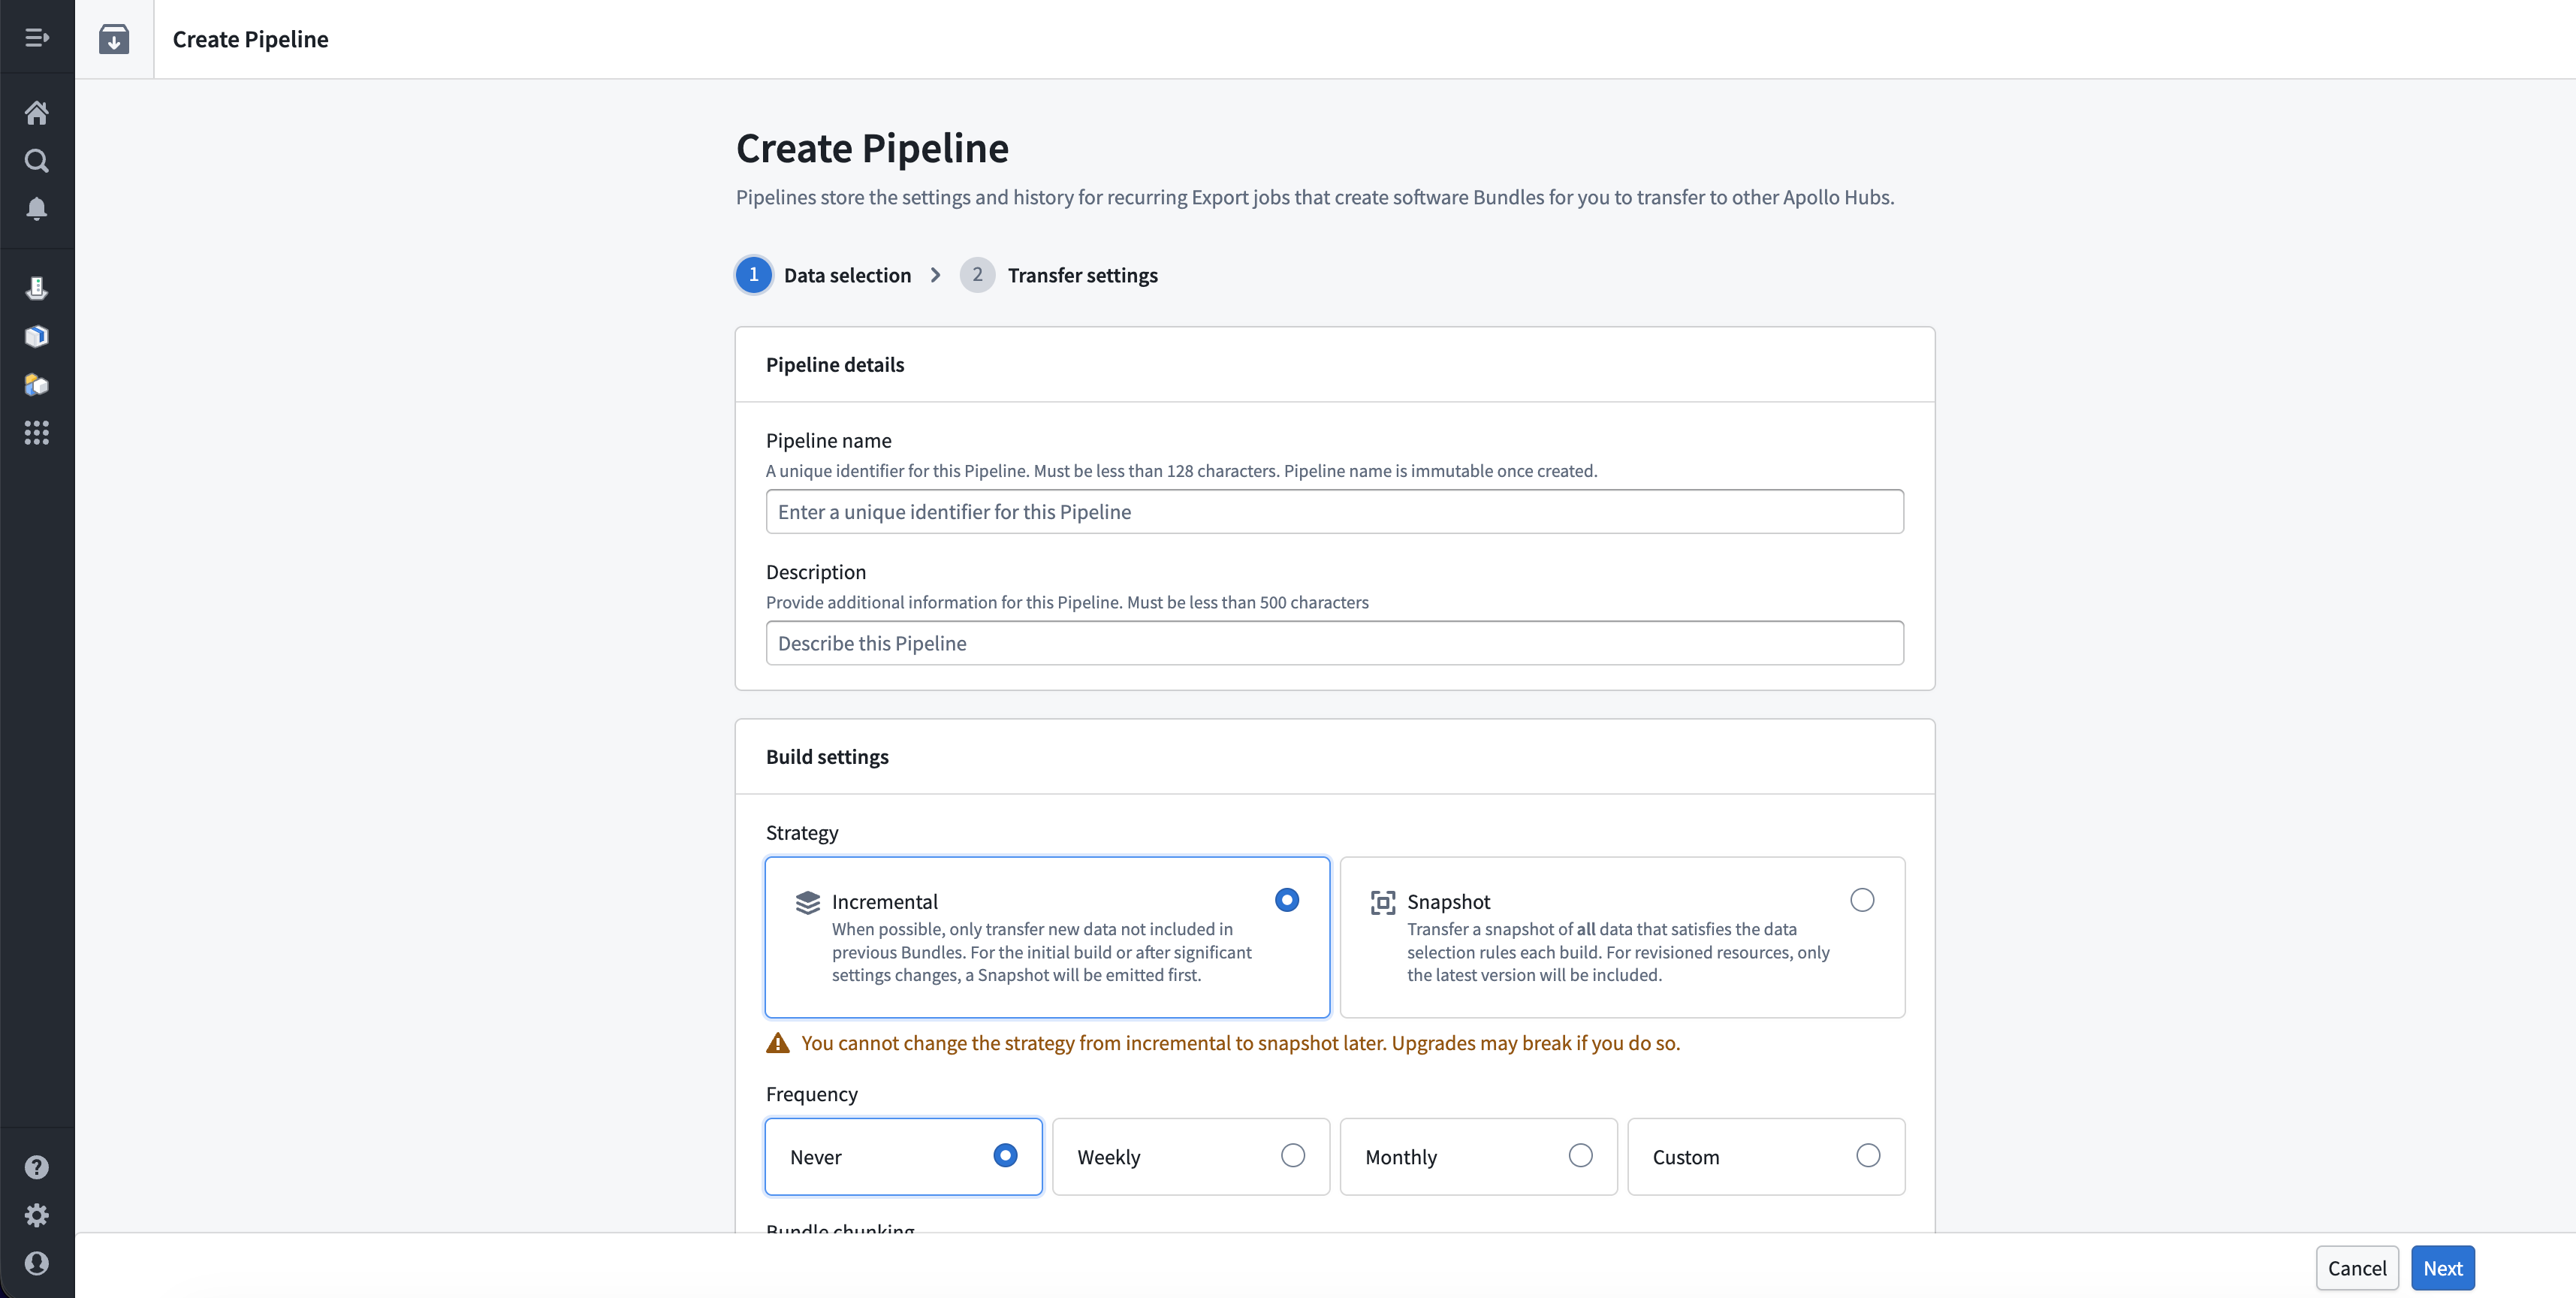The image size is (2576, 1298).
Task: Focus the Description input field
Action: click(x=1335, y=643)
